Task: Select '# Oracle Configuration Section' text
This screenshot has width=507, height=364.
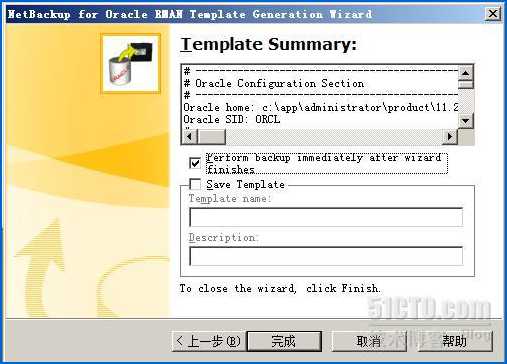Action: click(274, 83)
